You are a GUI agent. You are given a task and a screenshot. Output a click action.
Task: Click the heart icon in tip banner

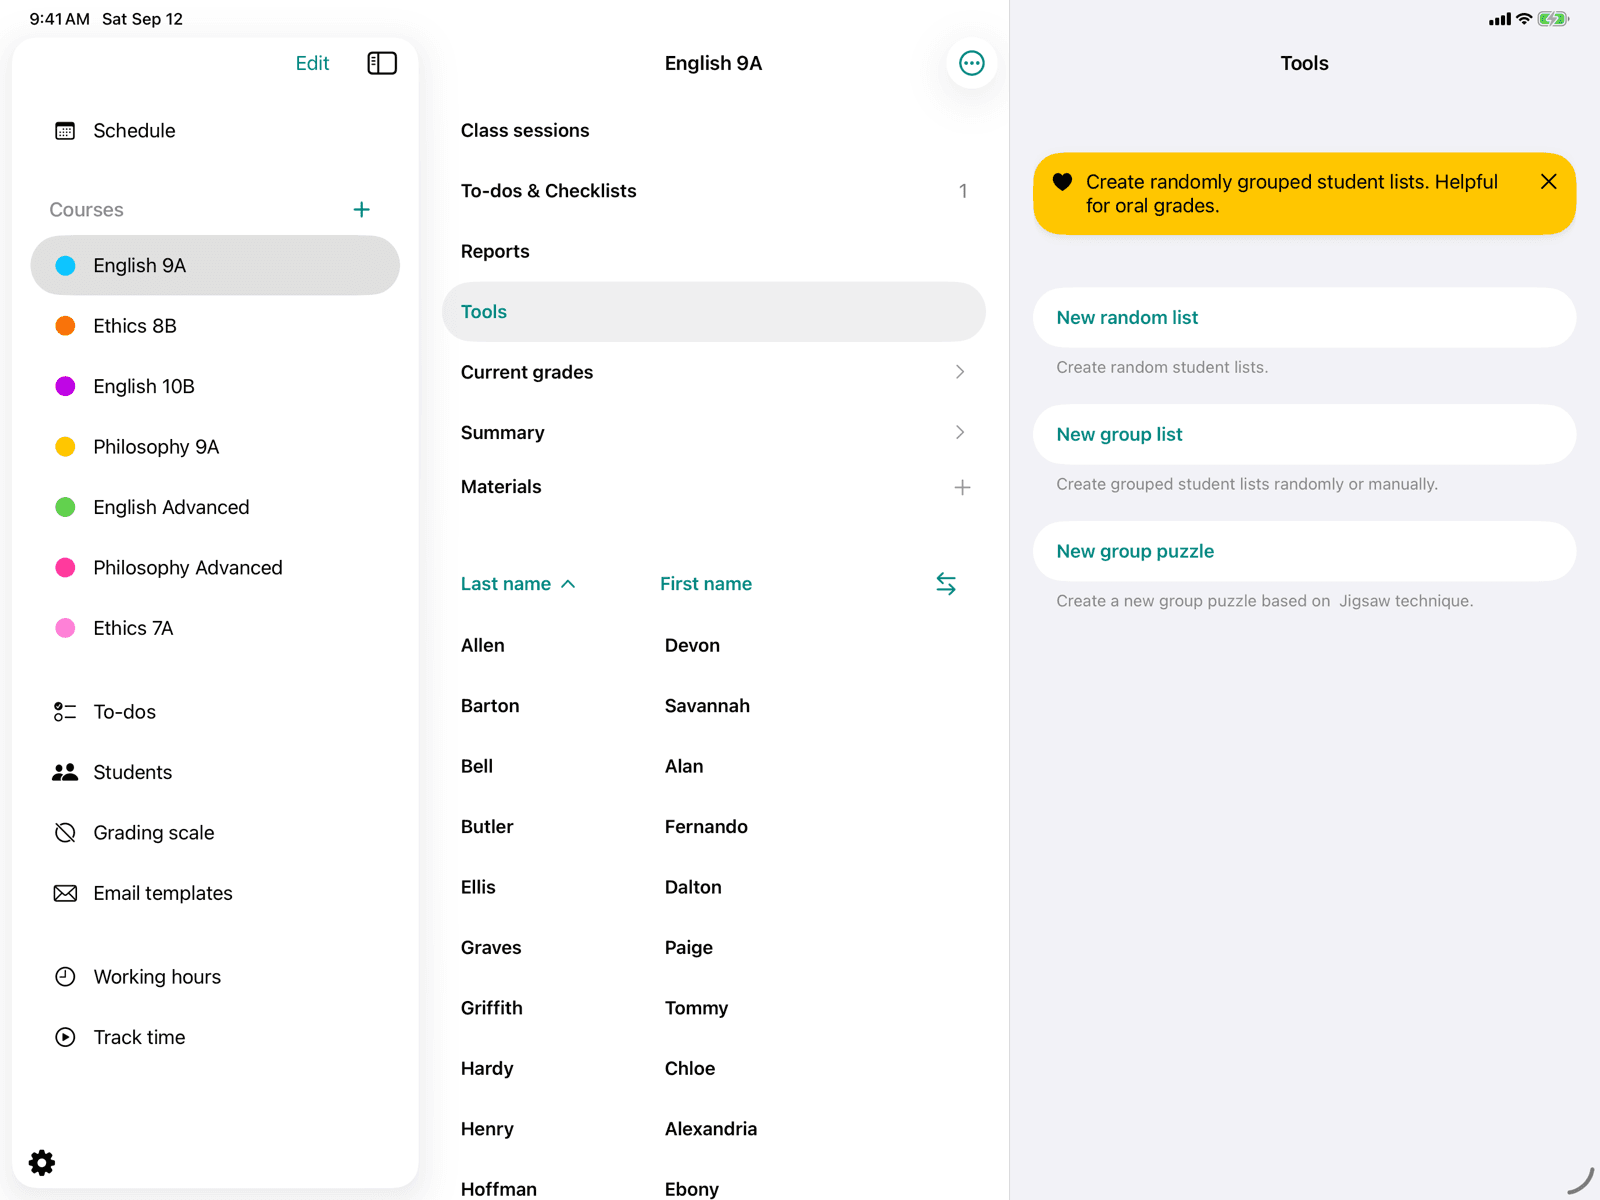click(1062, 182)
